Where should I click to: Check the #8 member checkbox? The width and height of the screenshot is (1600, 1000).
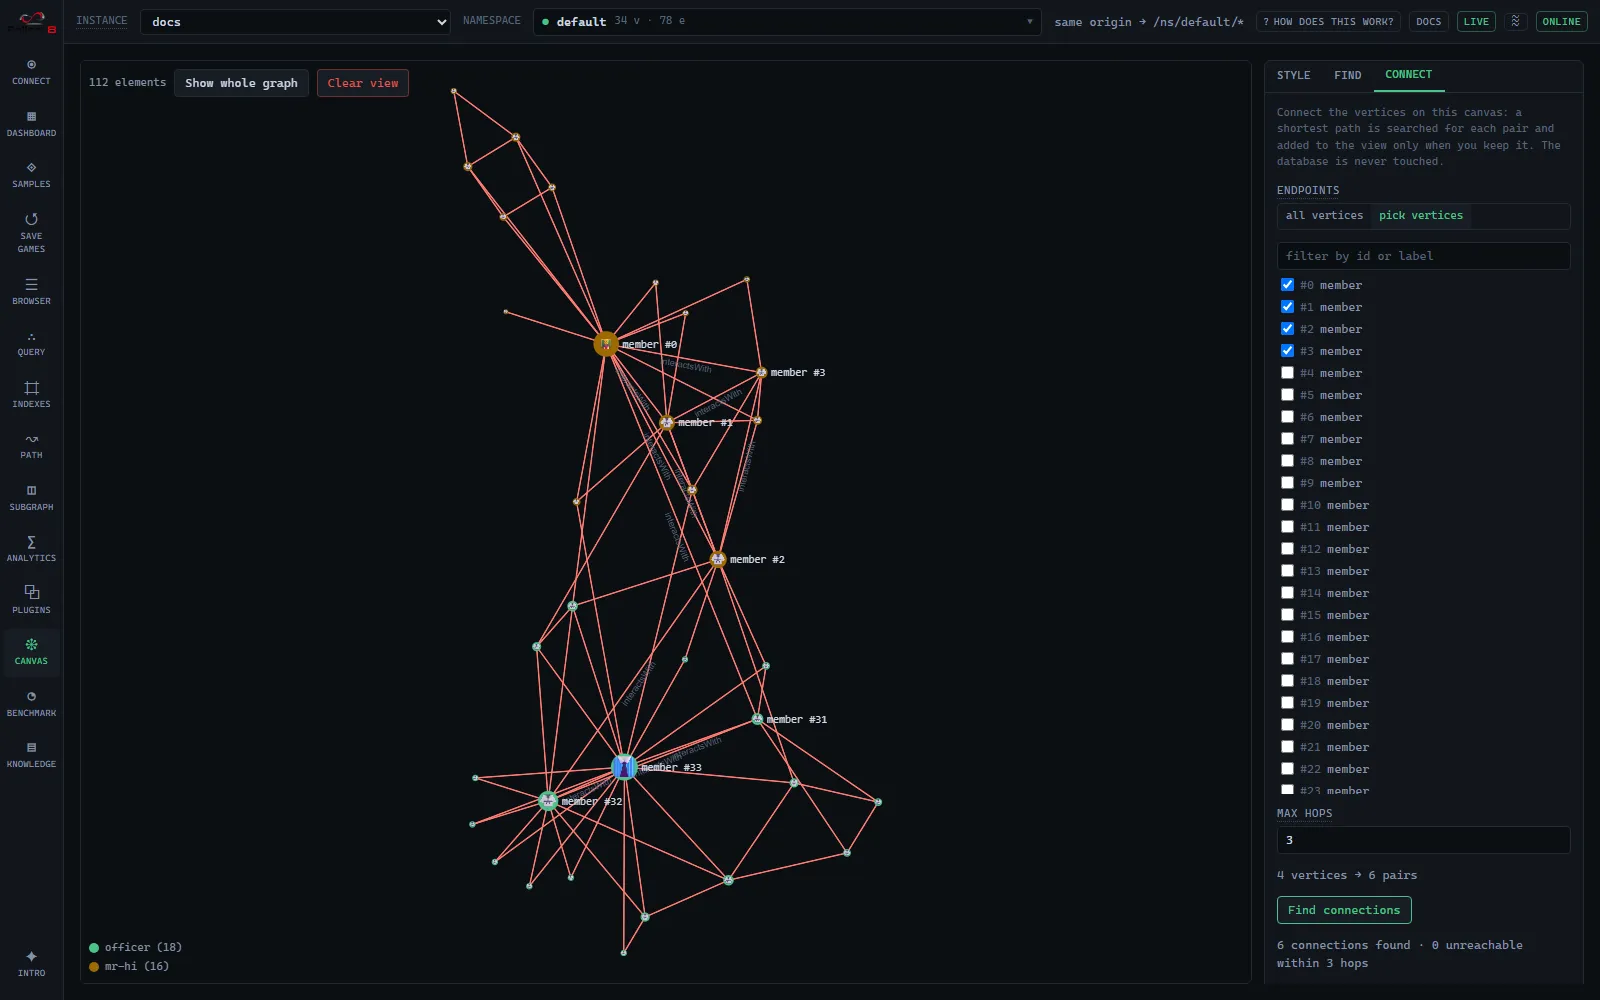(1287, 461)
